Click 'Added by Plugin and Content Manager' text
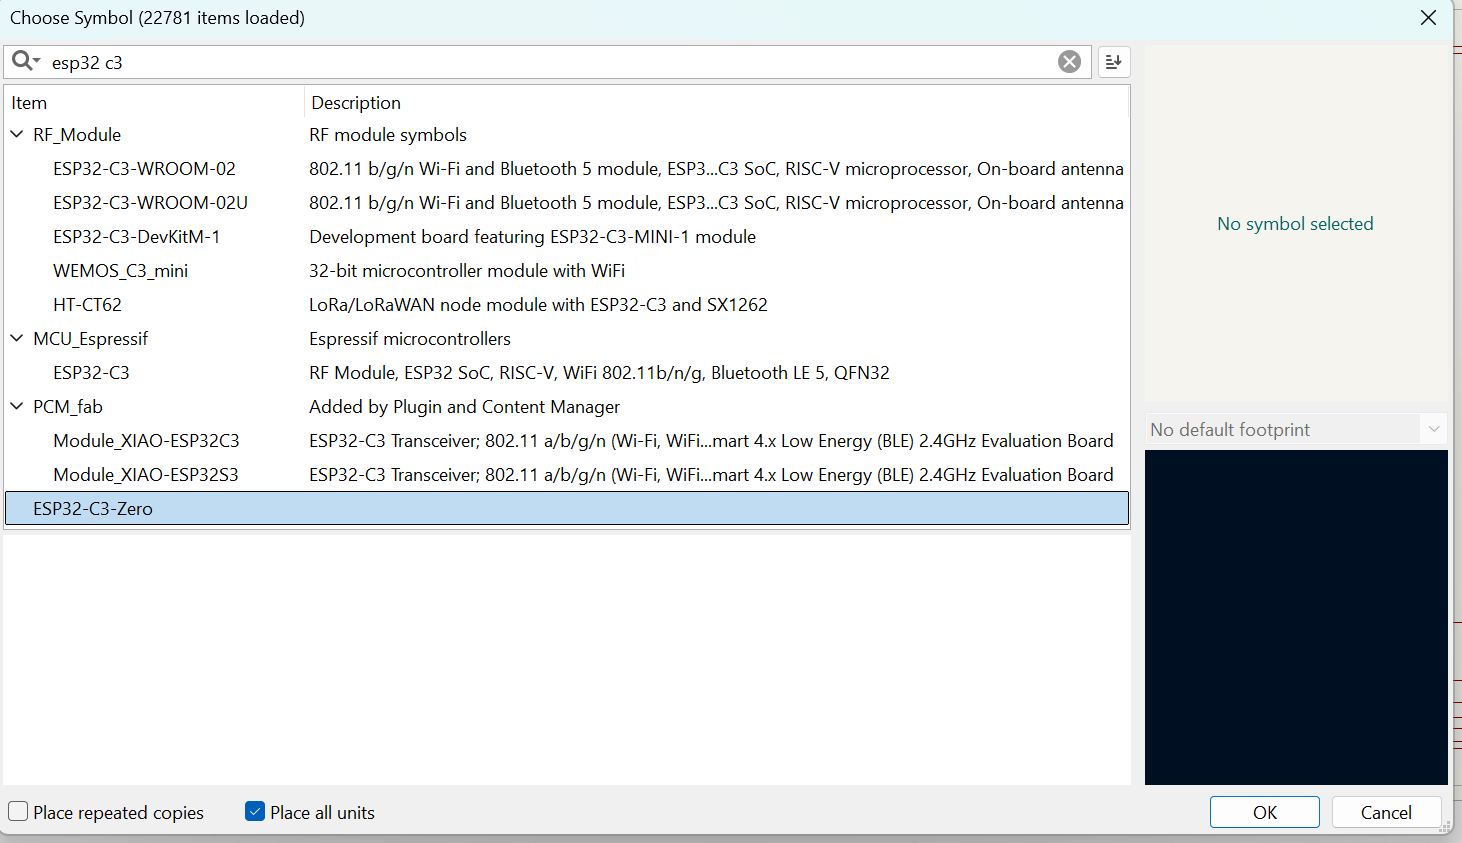 pyautogui.click(x=464, y=407)
